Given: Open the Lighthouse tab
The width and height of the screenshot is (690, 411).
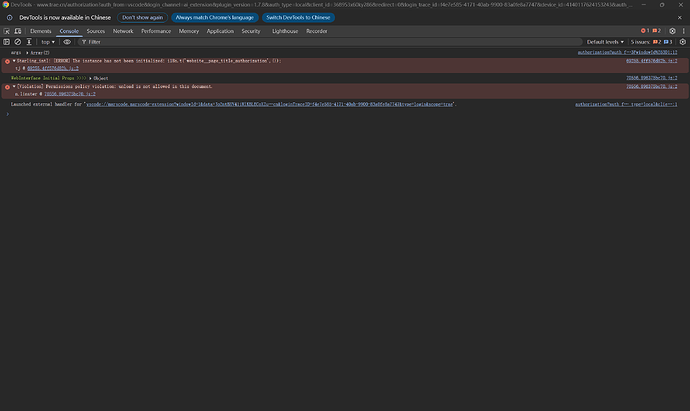Looking at the screenshot, I should point(285,31).
